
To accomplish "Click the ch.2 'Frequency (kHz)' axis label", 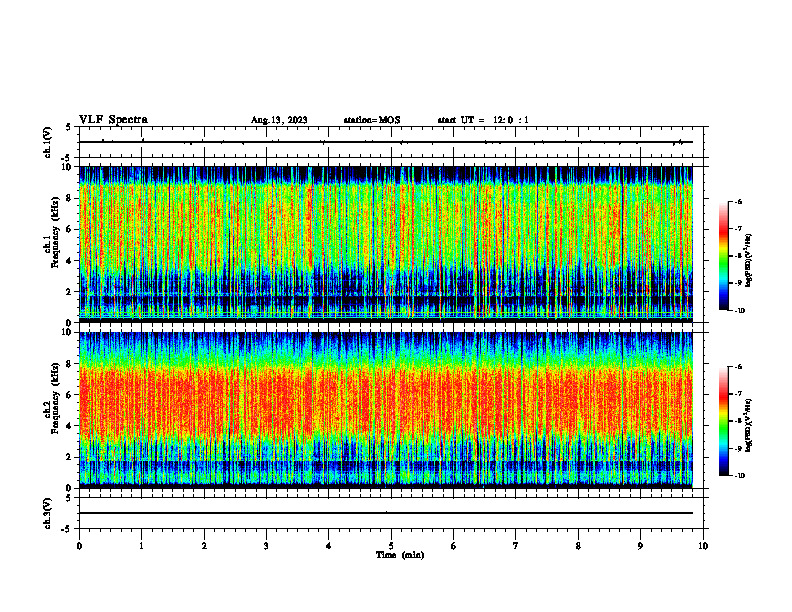I will [x=54, y=399].
